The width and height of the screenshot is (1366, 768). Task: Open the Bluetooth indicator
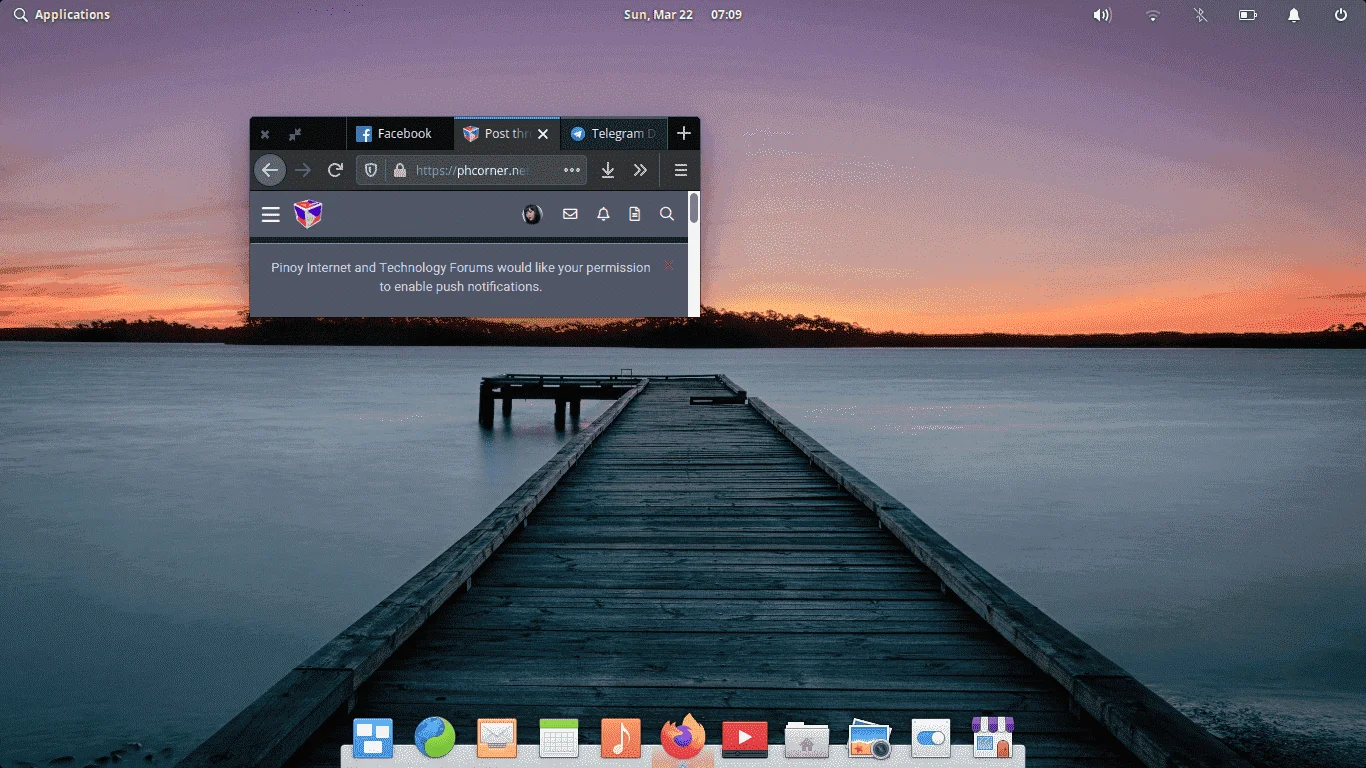(1200, 15)
